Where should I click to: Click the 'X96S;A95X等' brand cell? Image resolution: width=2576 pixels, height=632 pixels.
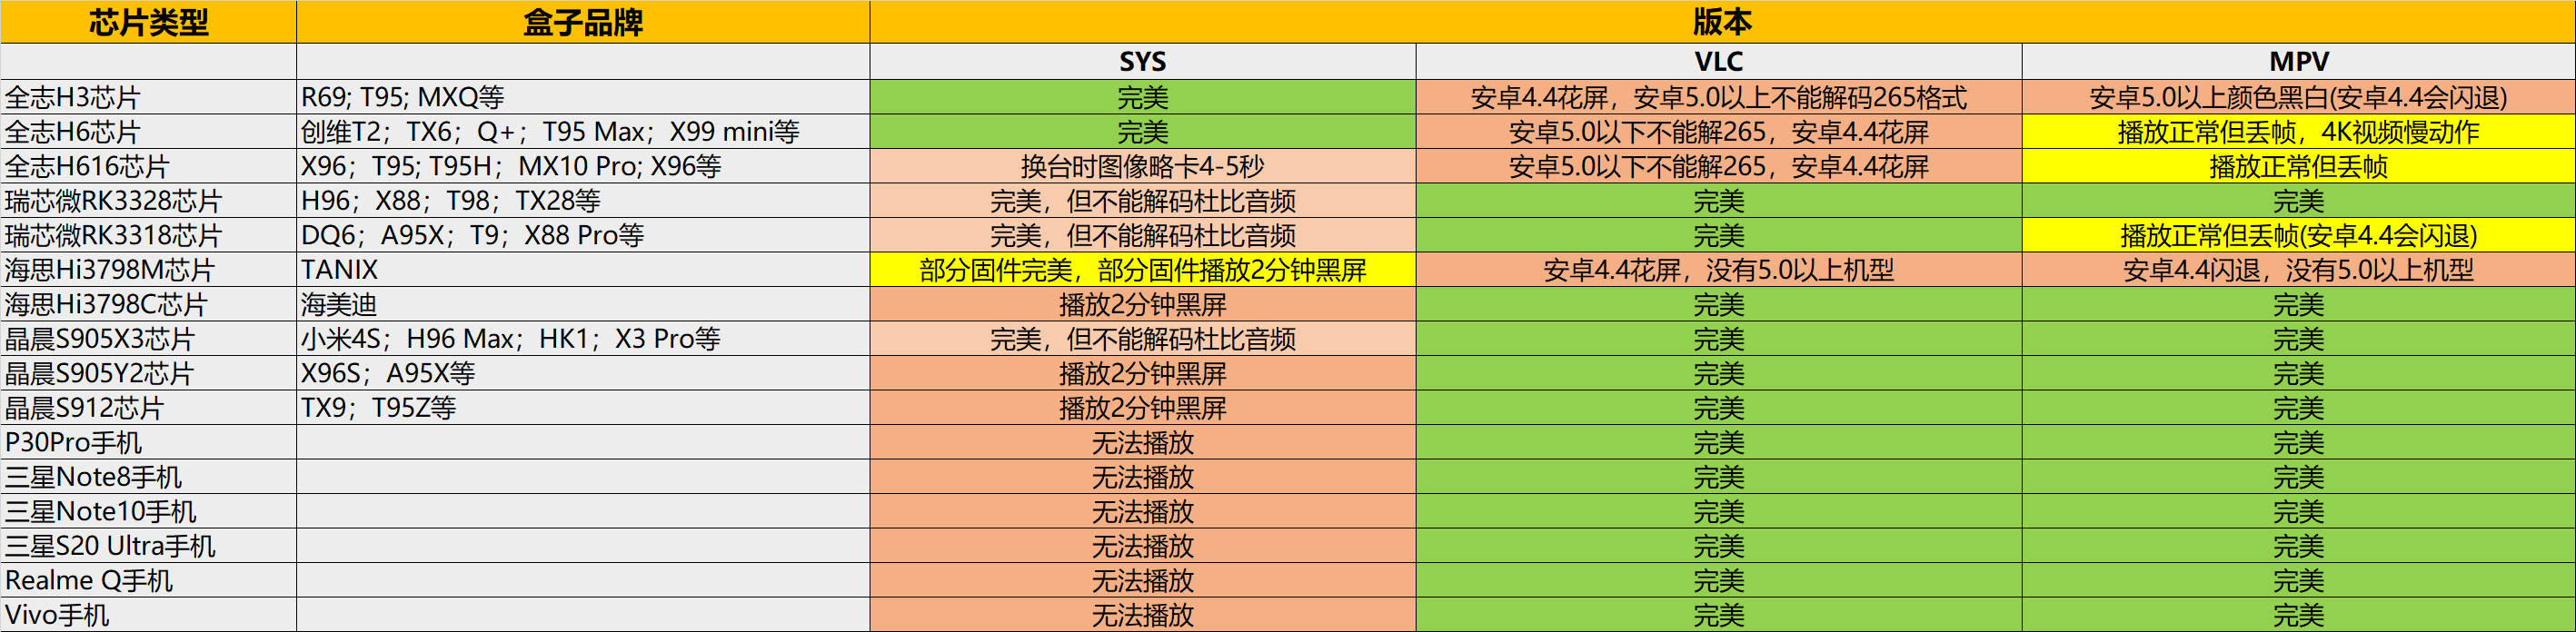point(583,373)
